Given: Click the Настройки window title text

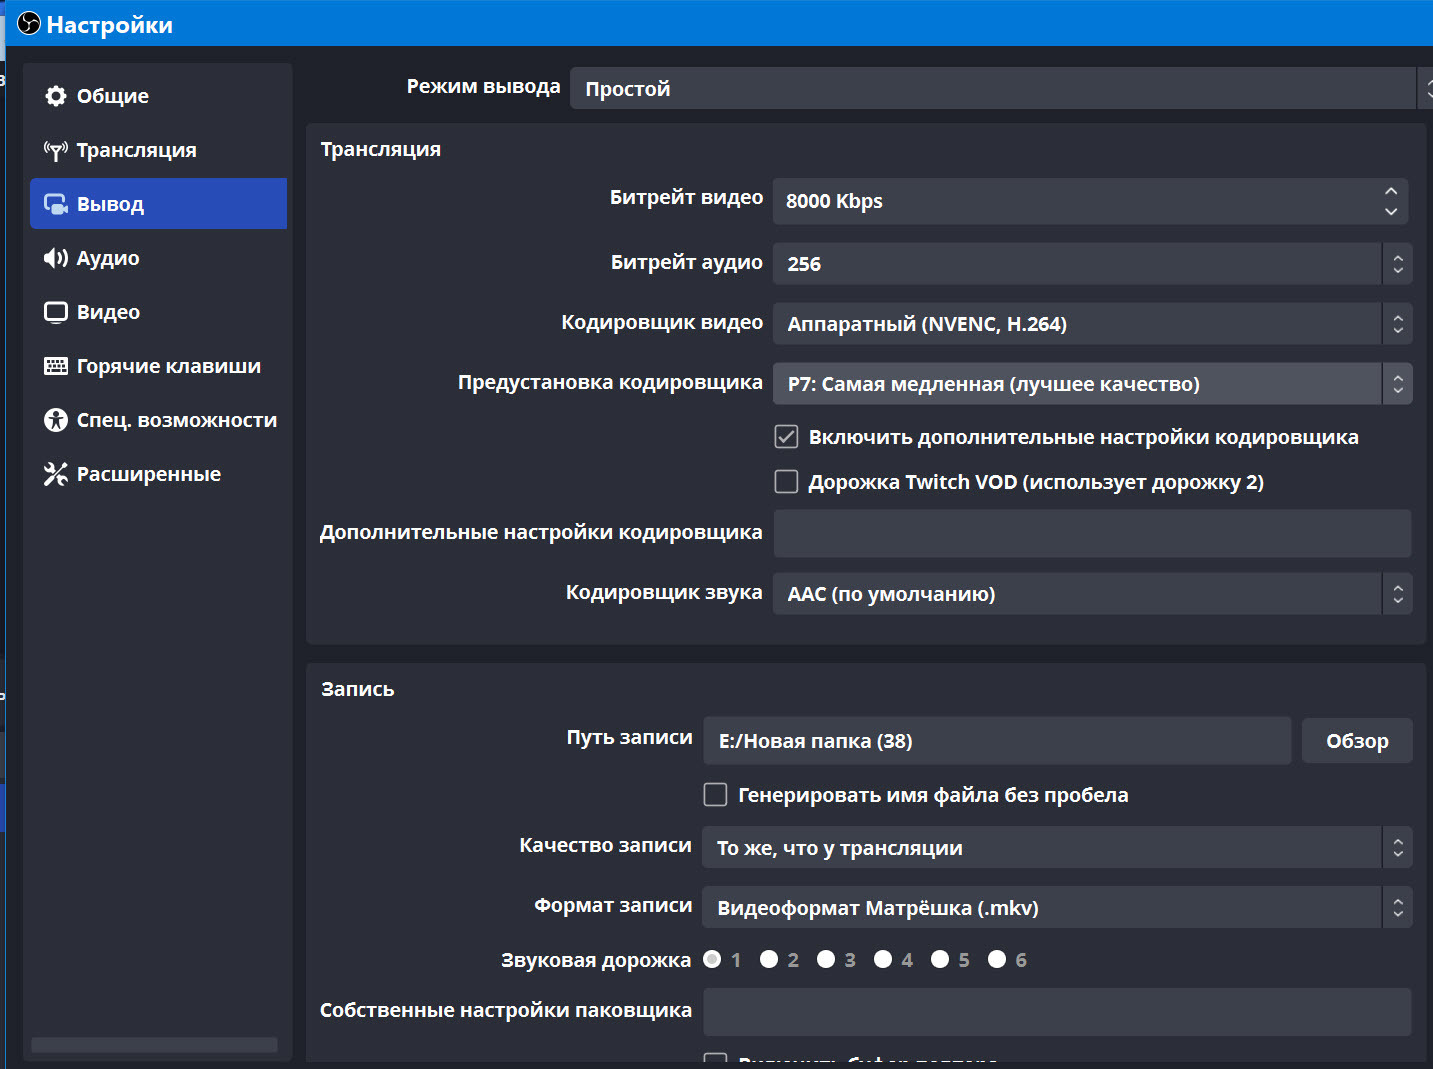Looking at the screenshot, I should click(x=110, y=25).
